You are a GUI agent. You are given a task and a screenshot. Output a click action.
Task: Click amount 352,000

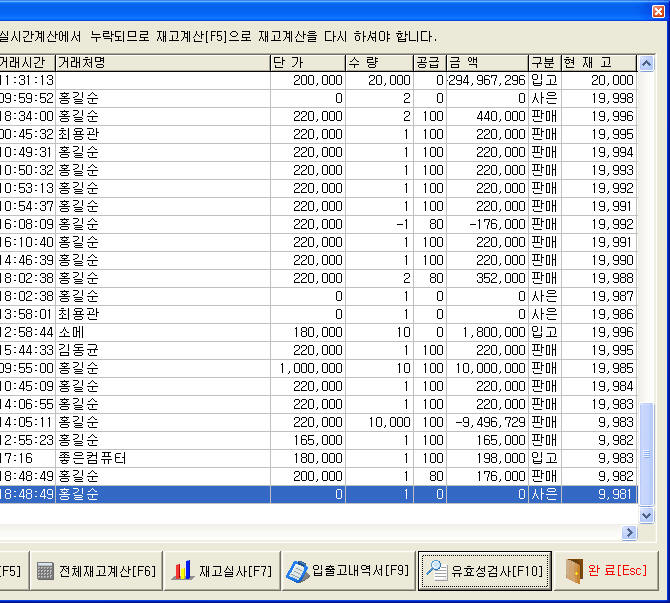coord(500,278)
